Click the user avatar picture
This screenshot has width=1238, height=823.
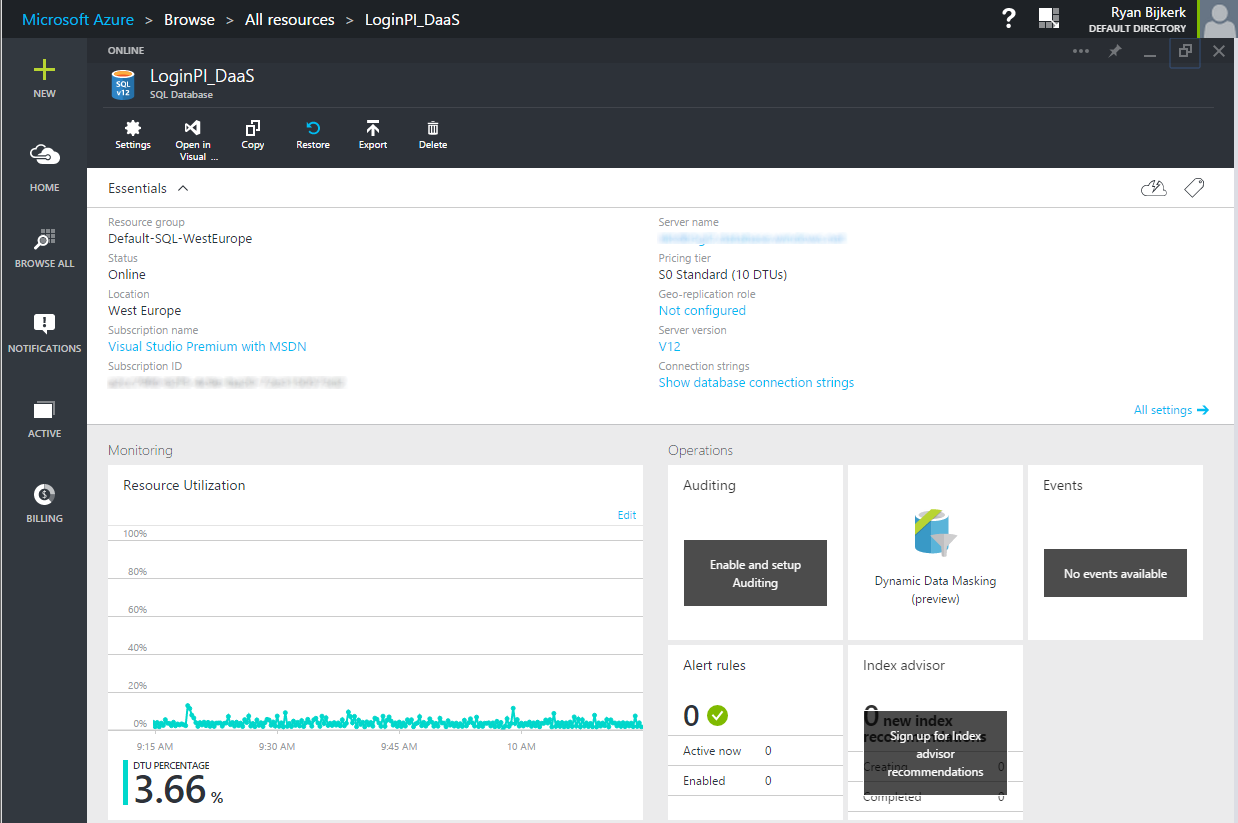tap(1217, 19)
